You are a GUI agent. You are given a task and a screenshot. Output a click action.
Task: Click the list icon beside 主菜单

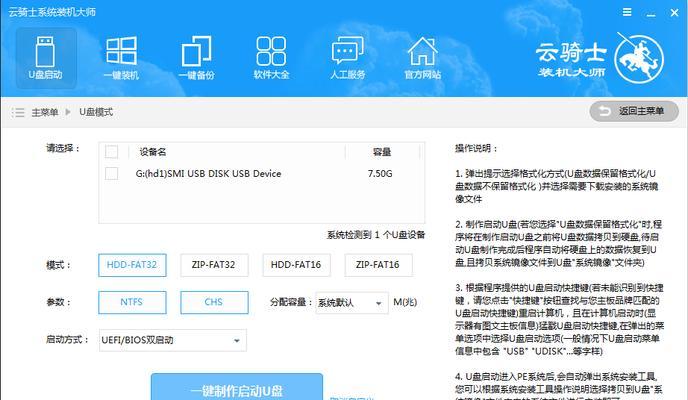(18, 112)
